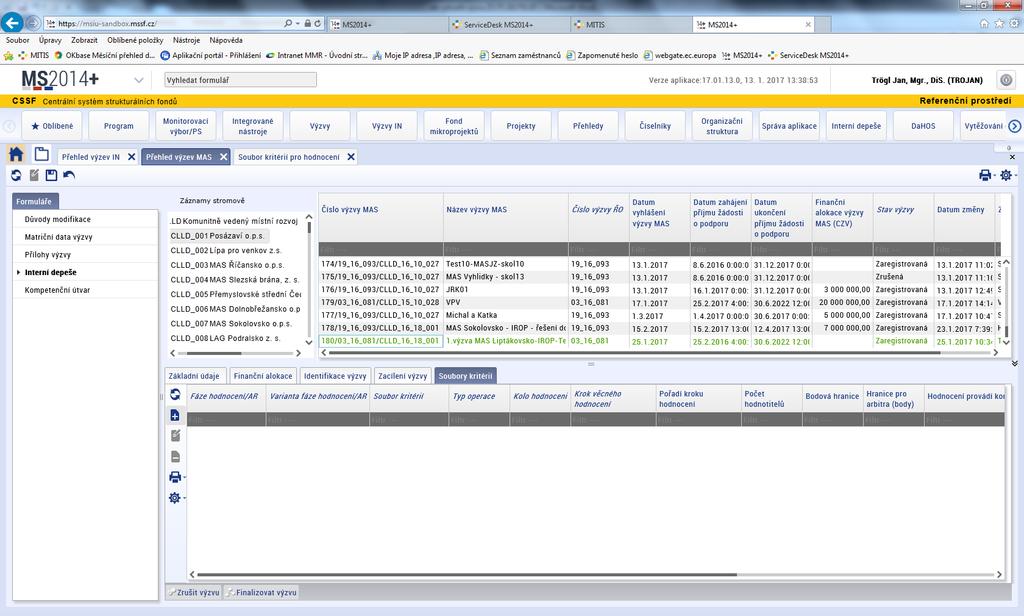Screen dimensions: 1024x616
Task: Select CLLD_002 Lípa pro venkov tree item
Action: [225, 250]
